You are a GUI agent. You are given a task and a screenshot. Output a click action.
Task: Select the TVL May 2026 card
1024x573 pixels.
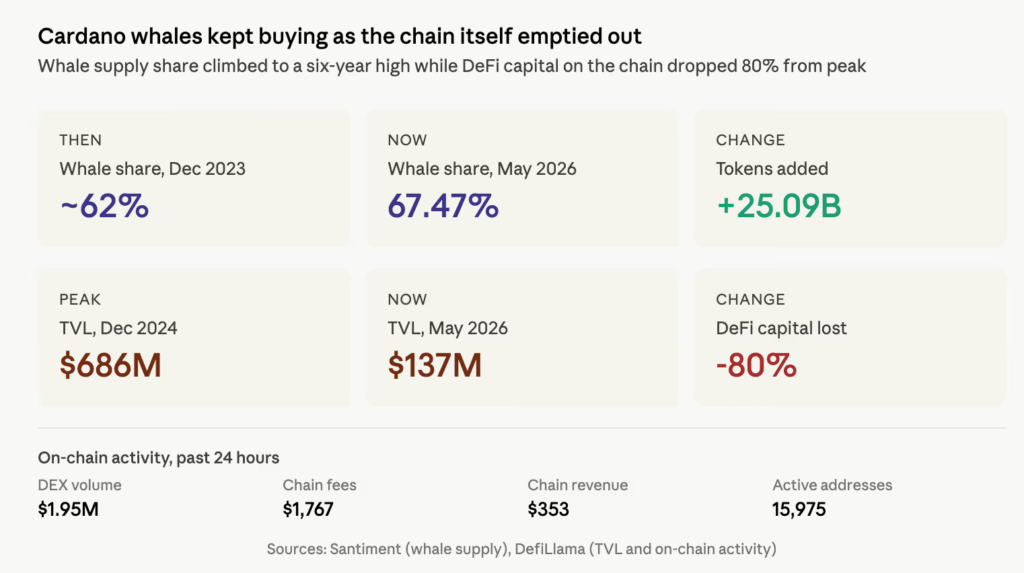tap(522, 338)
